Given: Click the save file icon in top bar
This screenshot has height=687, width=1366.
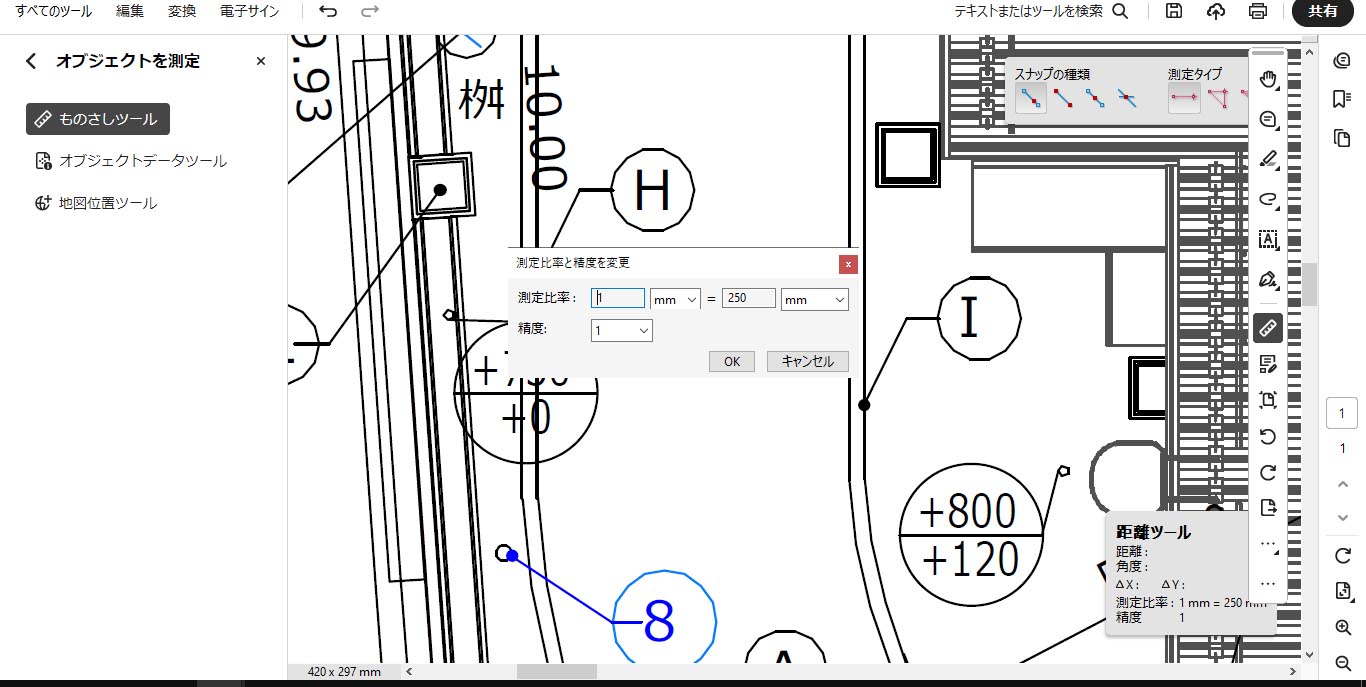Looking at the screenshot, I should click(x=1173, y=11).
